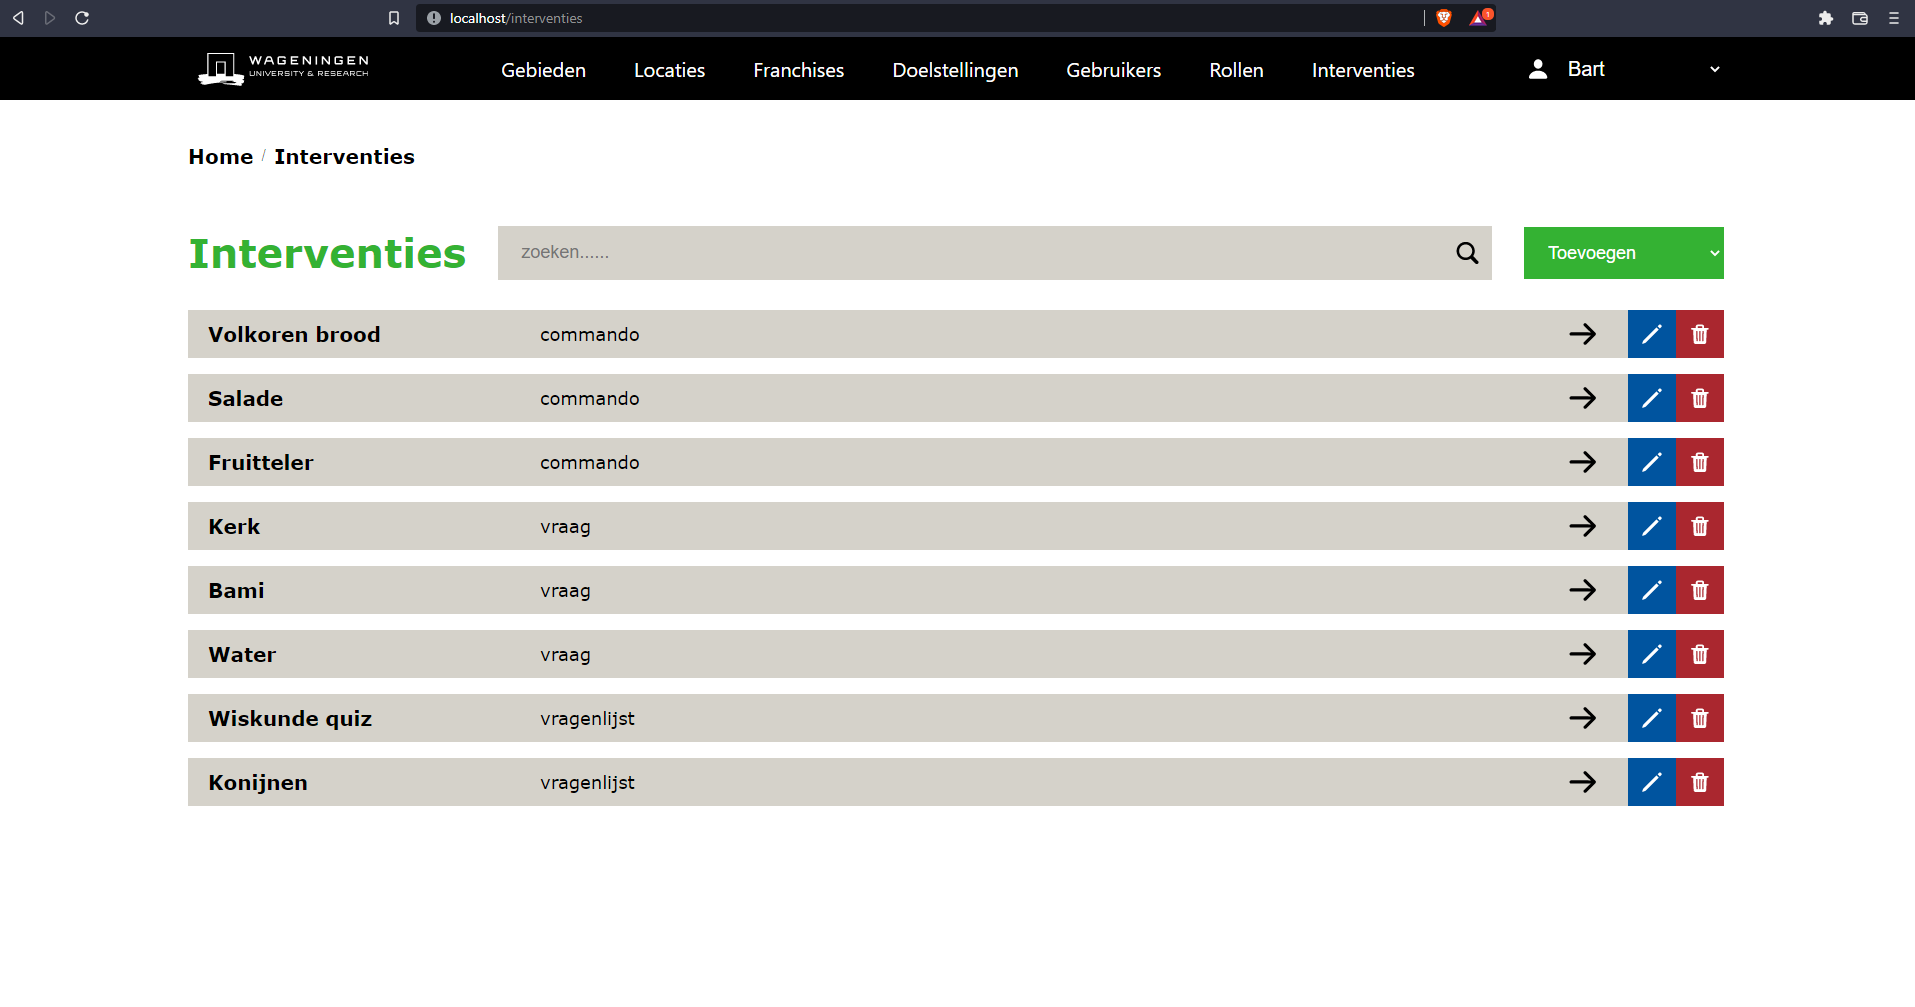Open Brave Shields lion icon

1444,18
